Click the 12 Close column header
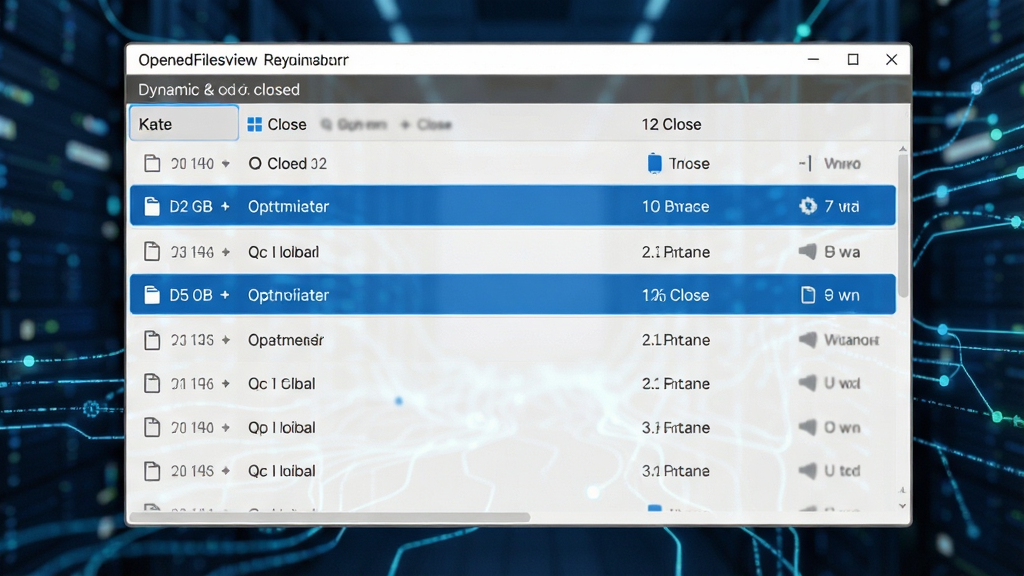Screen dimensions: 1024x576 point(671,124)
